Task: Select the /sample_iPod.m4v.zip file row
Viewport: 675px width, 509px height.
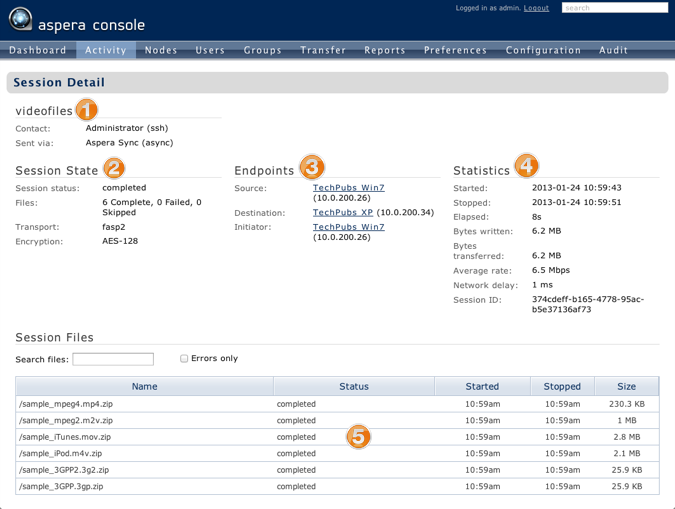Action: point(337,453)
